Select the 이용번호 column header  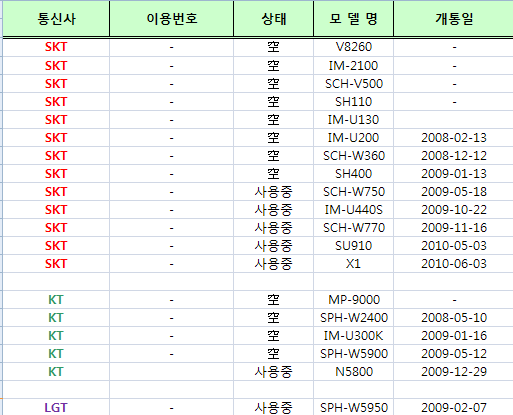coord(172,19)
